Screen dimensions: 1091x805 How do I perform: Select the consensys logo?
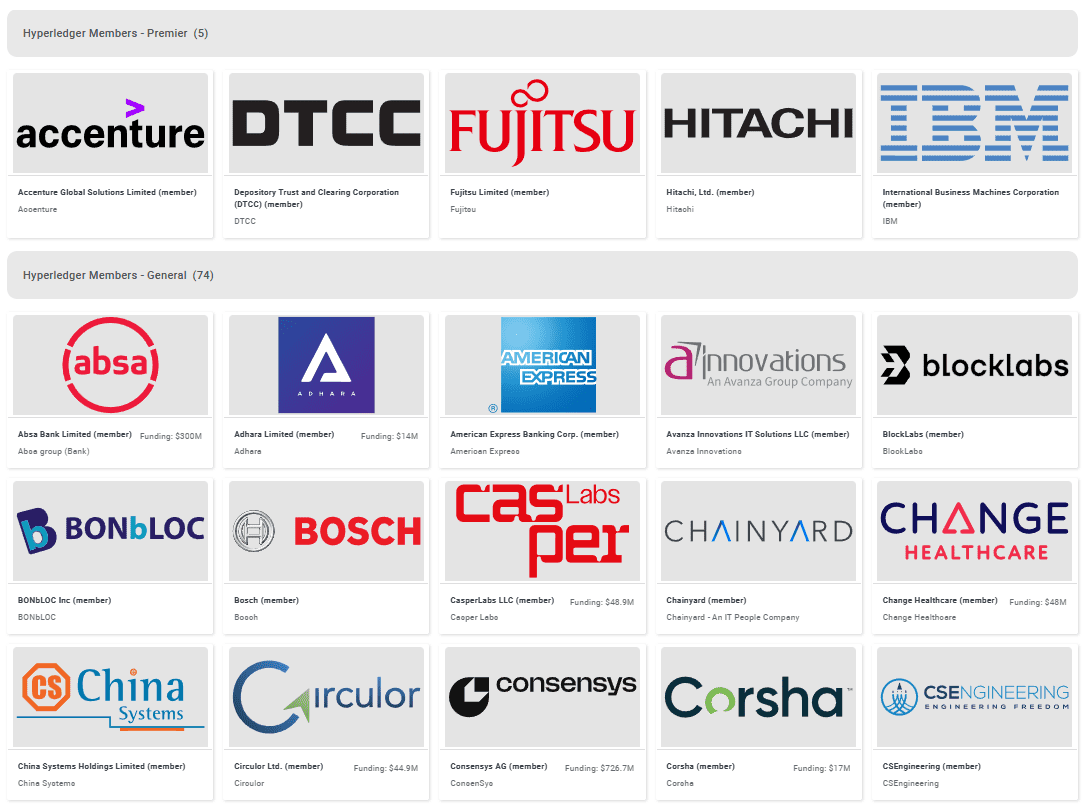click(x=542, y=697)
